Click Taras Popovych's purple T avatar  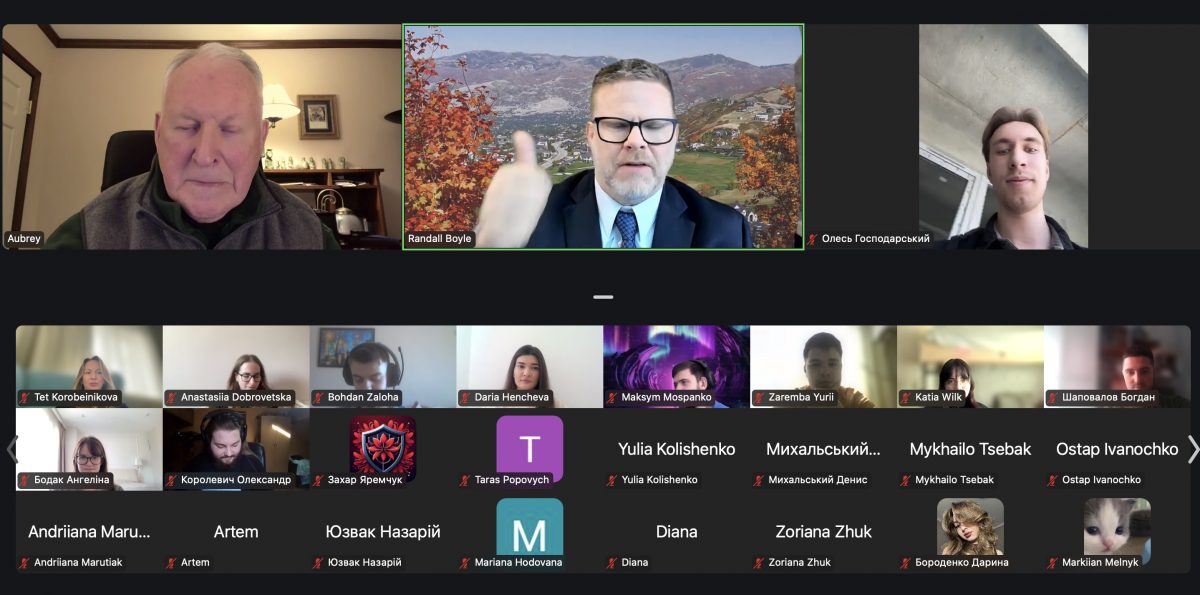[530, 449]
